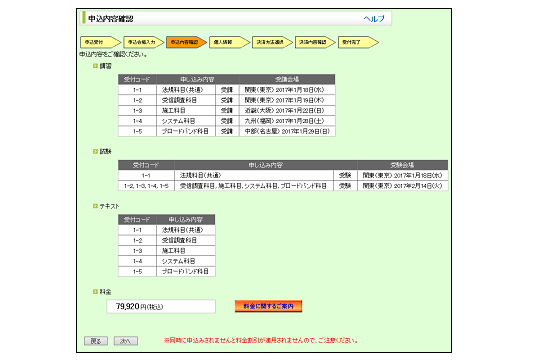
Task: Click the 申込内容をご確認ください instruction text
Action: [113, 54]
